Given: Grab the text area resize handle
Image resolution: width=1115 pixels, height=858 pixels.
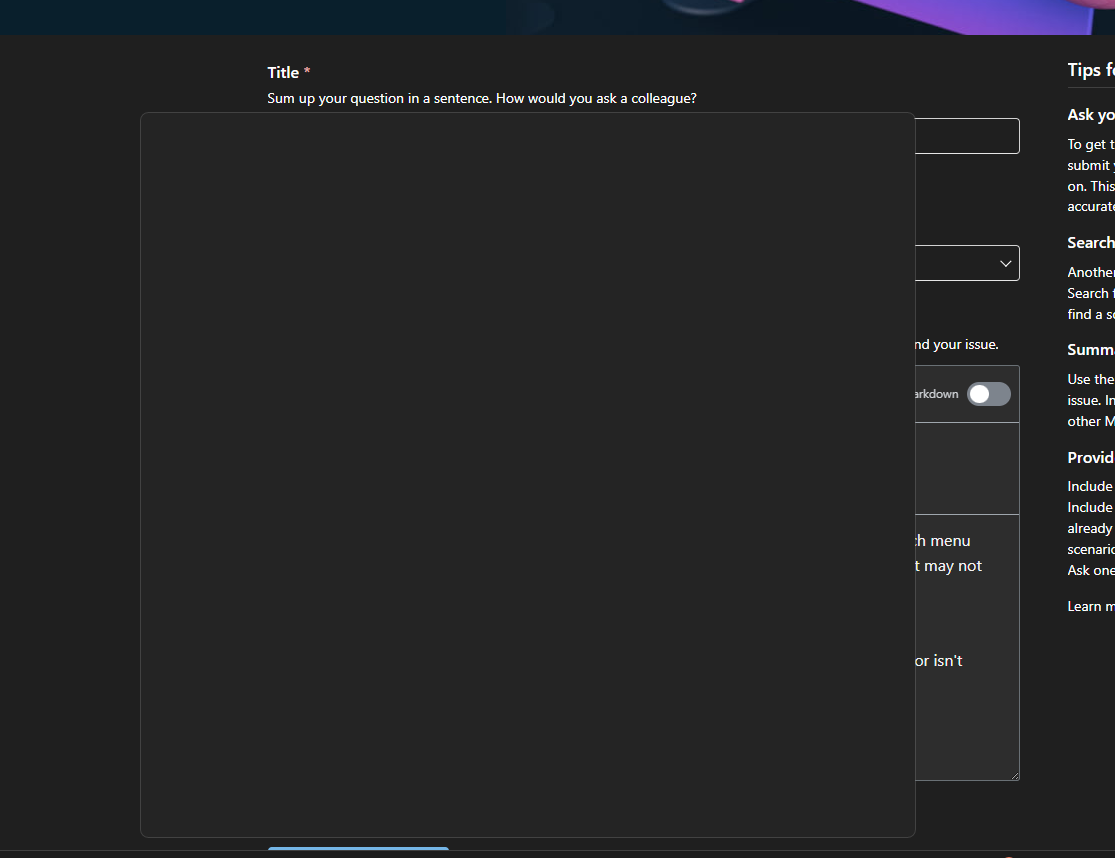Looking at the screenshot, I should point(1015,776).
